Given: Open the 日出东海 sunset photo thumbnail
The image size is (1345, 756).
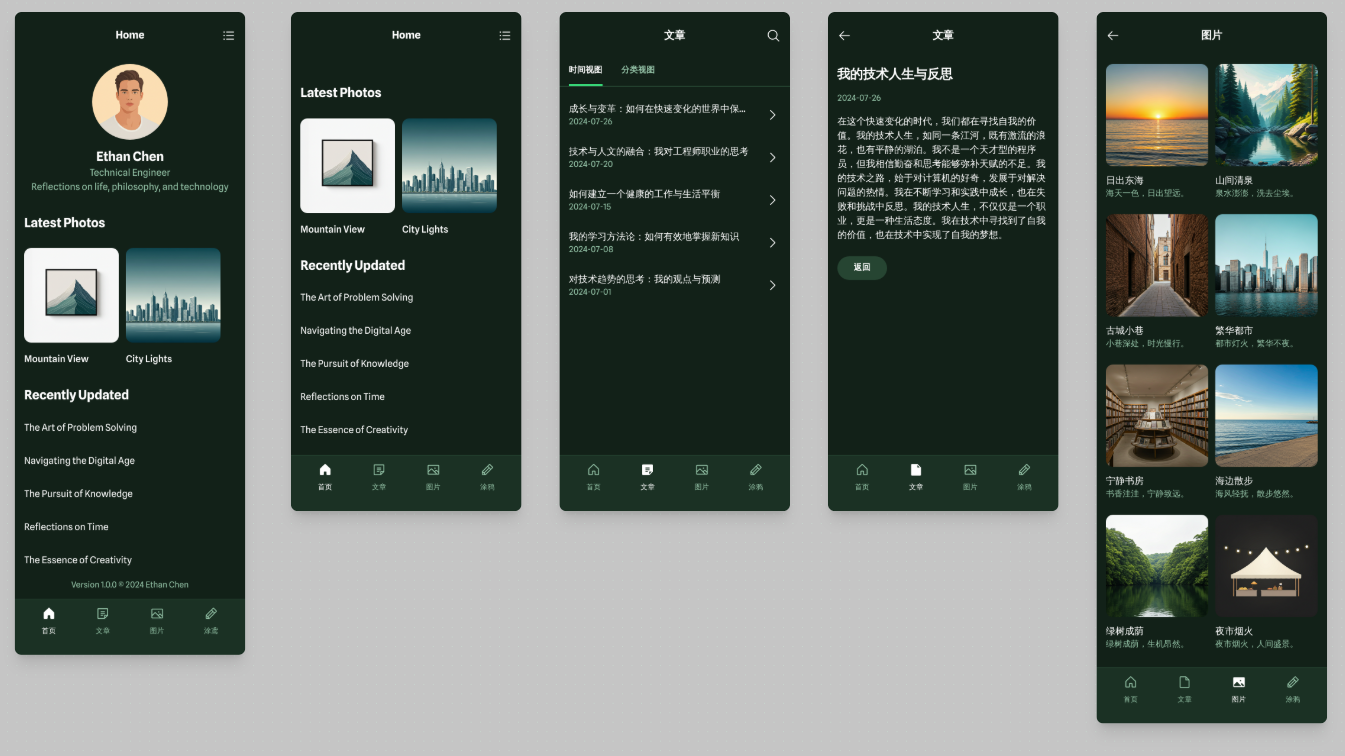Looking at the screenshot, I should [1157, 115].
